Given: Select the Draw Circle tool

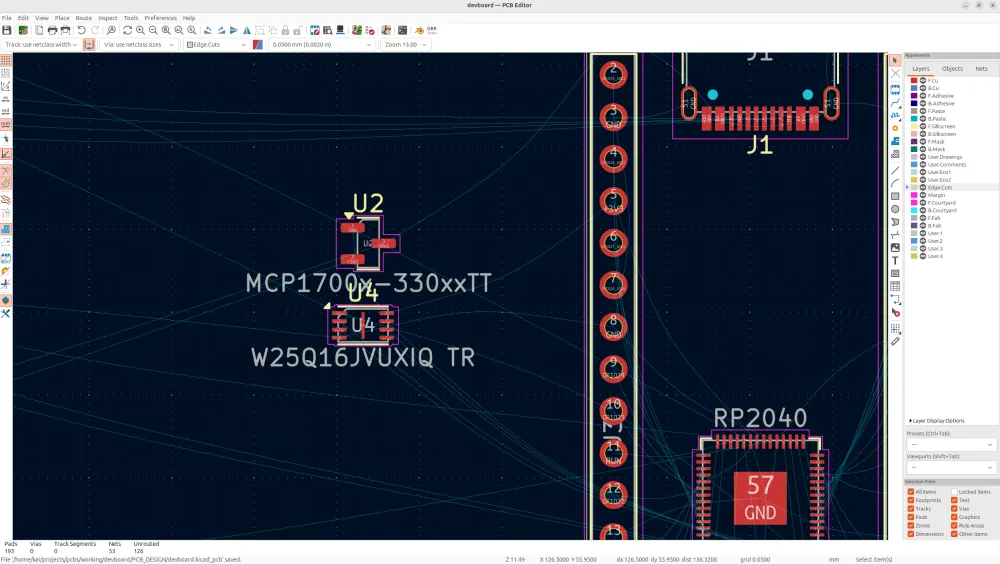Looking at the screenshot, I should (895, 209).
